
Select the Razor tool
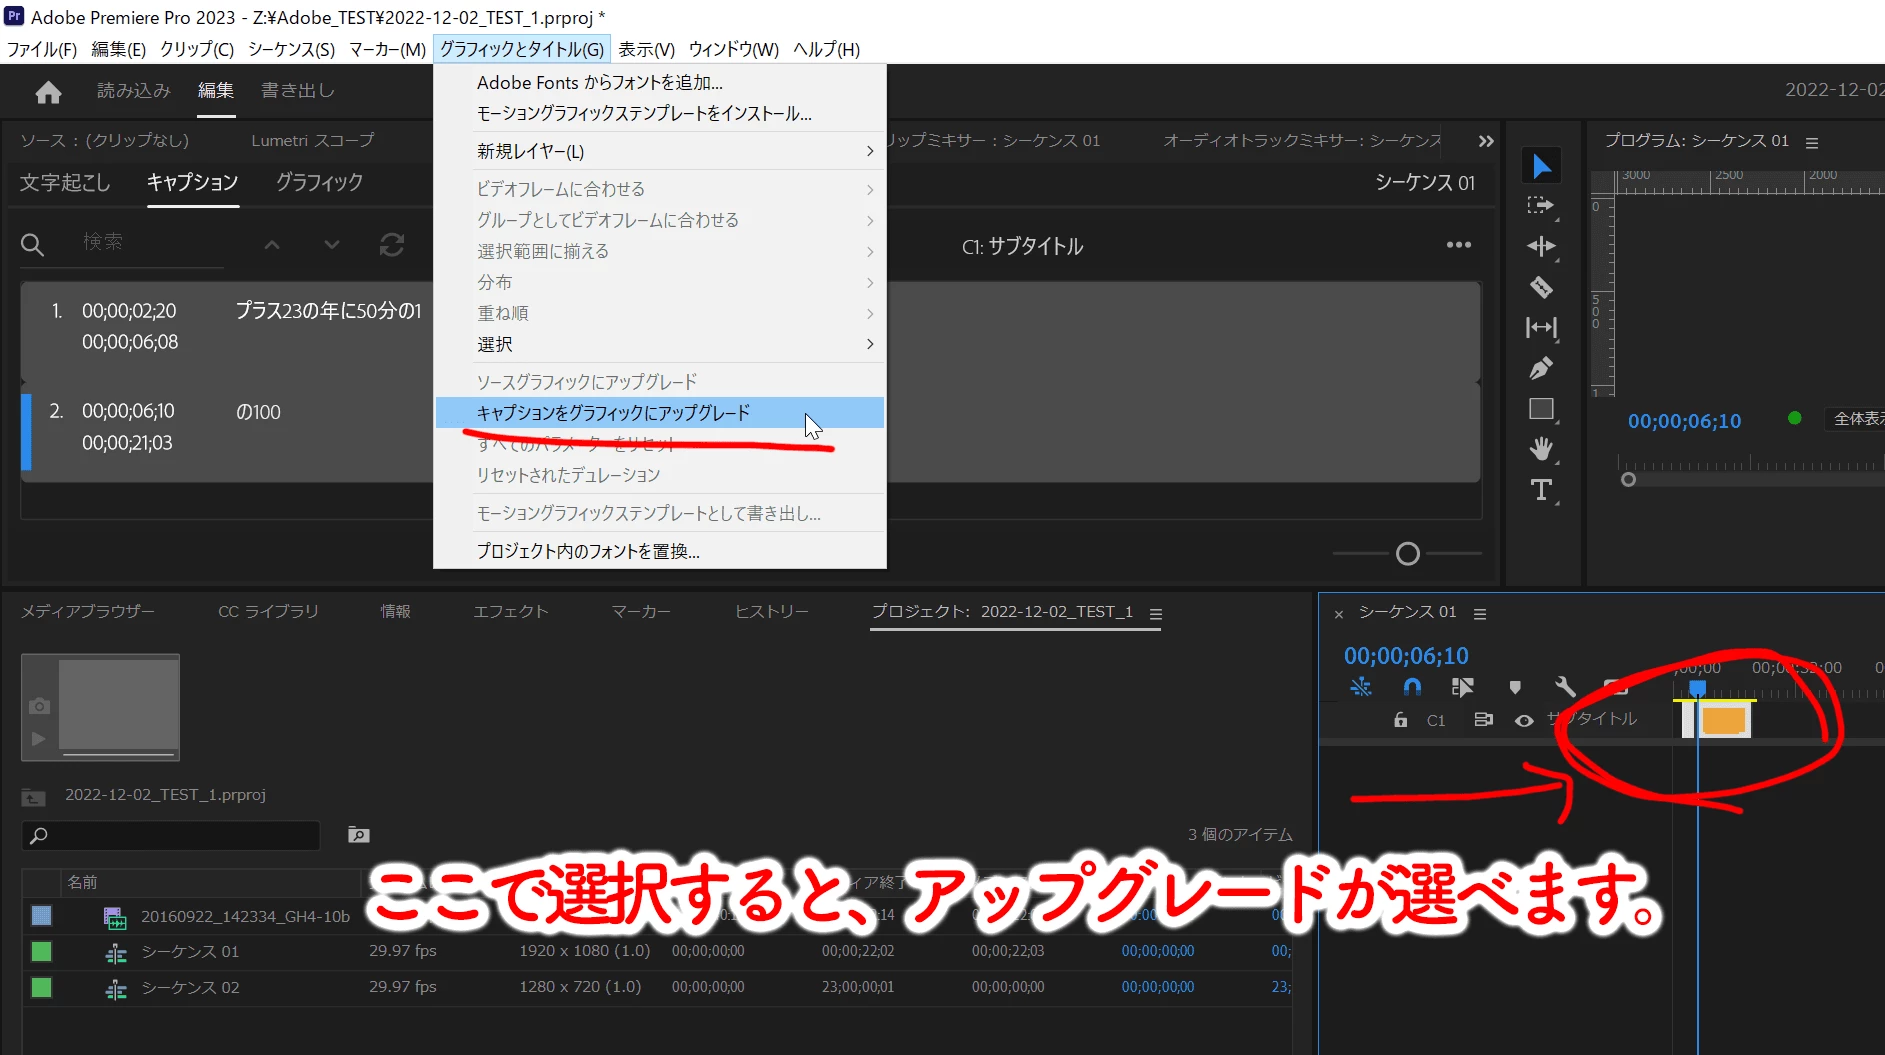pos(1541,288)
